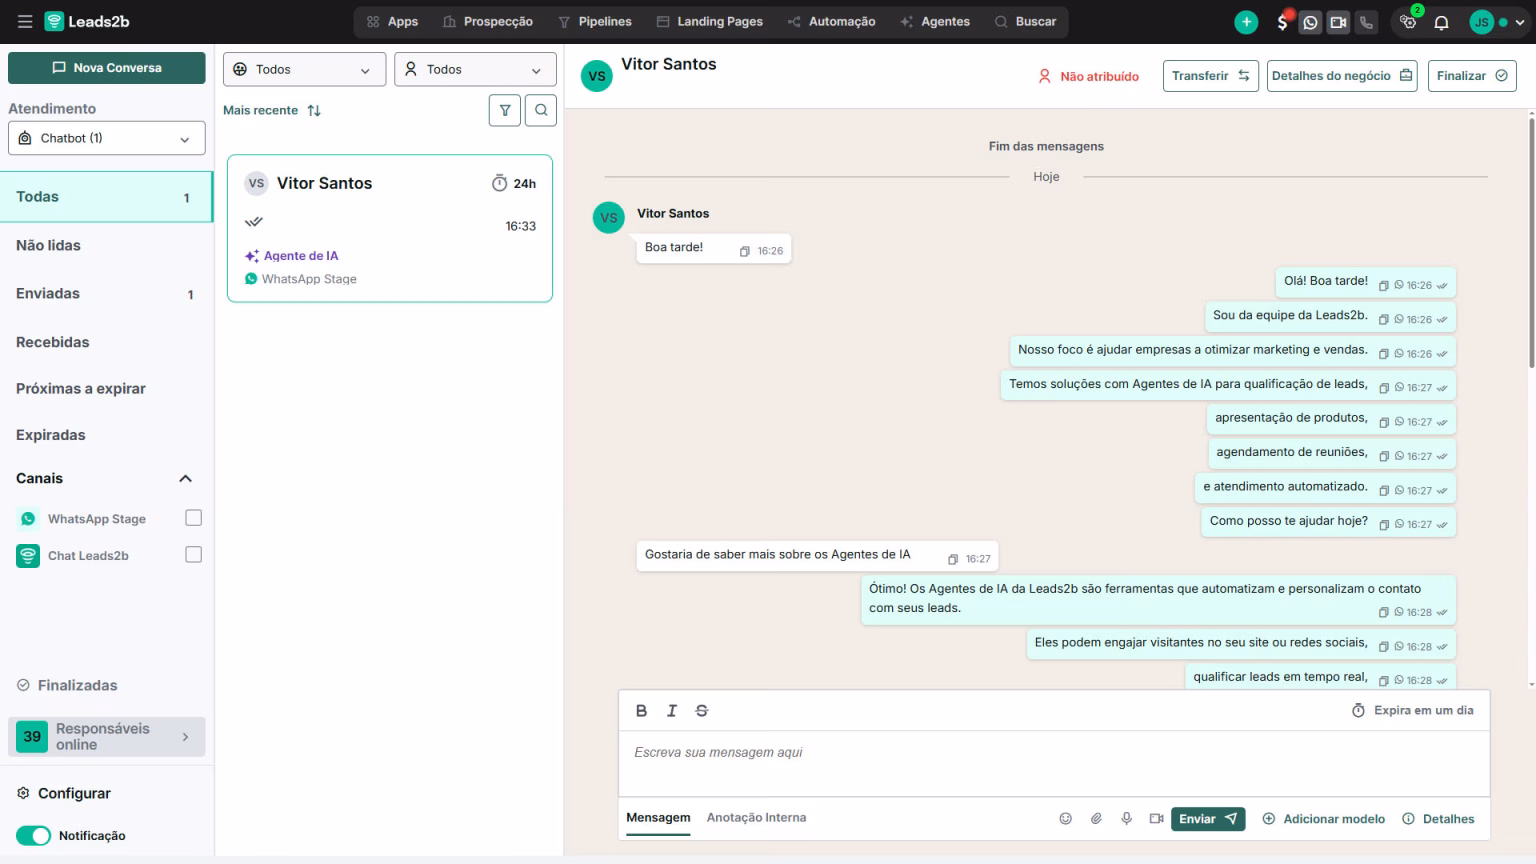Copy the 'Gostaria de saber mais' message icon
Viewport: 1536px width, 864px height.
click(x=953, y=559)
